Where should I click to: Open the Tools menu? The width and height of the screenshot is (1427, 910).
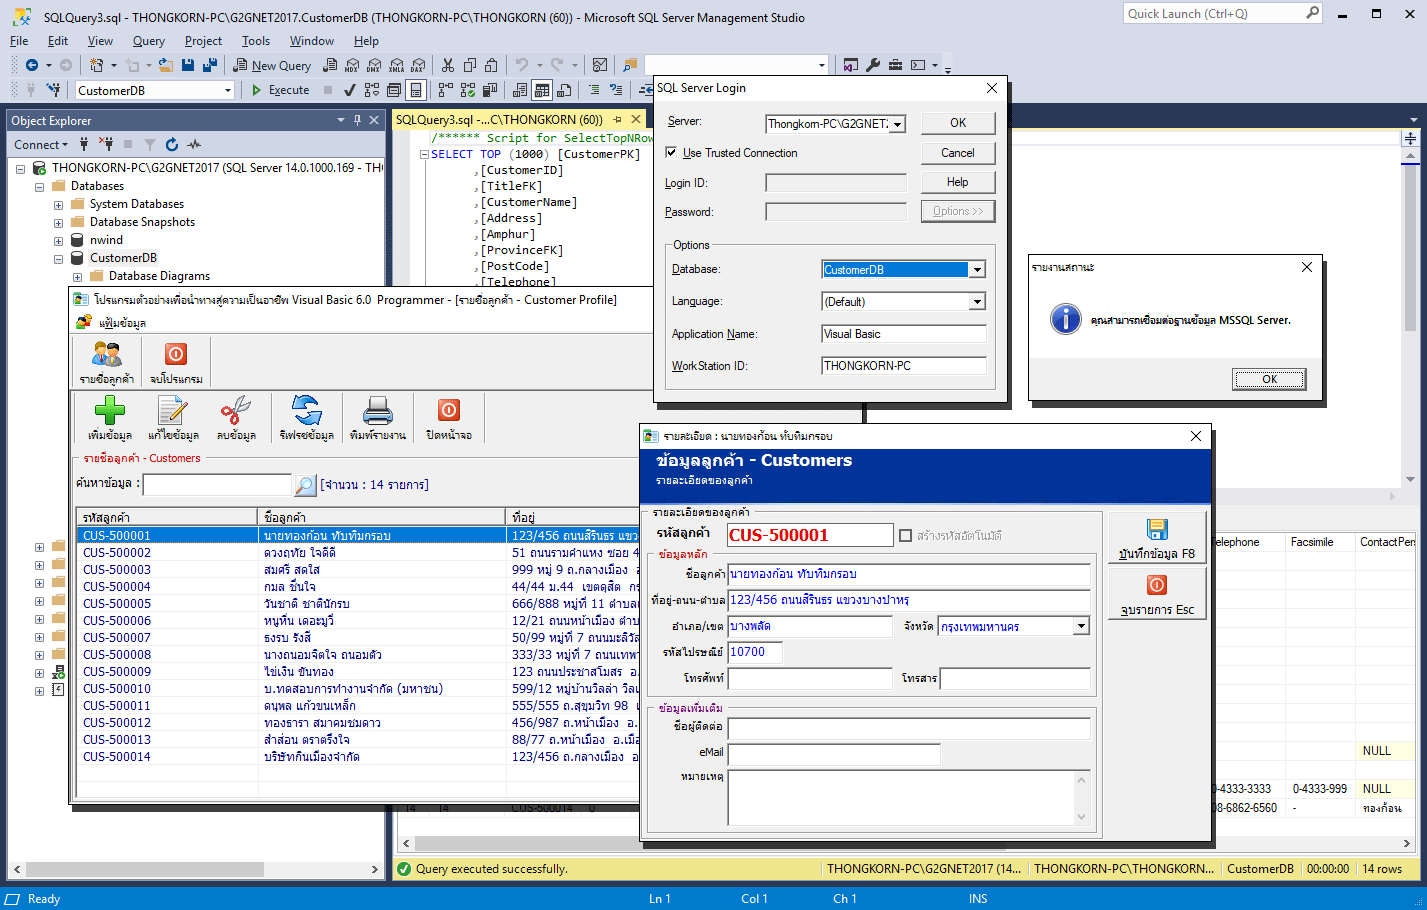[256, 41]
